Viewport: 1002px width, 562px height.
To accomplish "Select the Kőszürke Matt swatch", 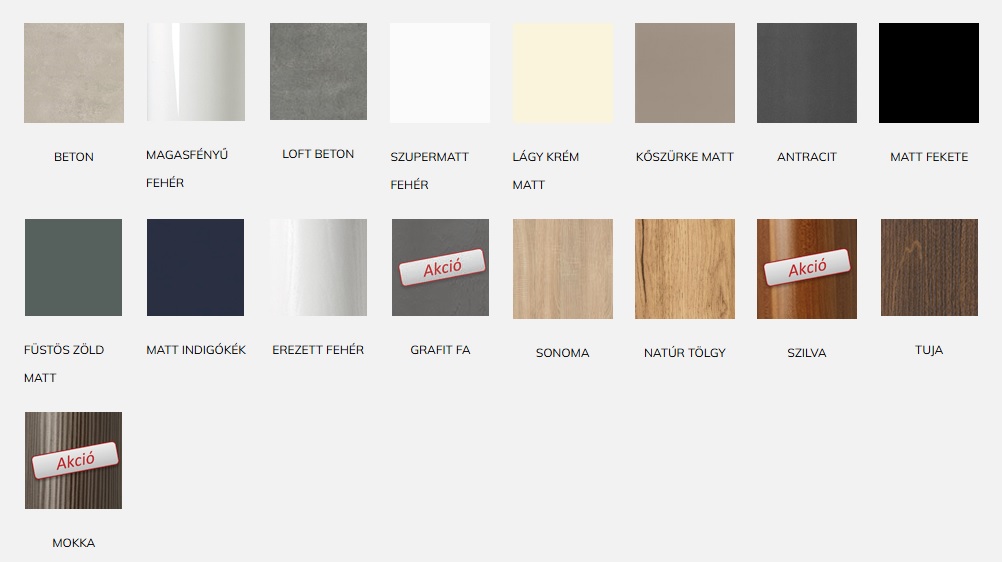I will click(684, 73).
